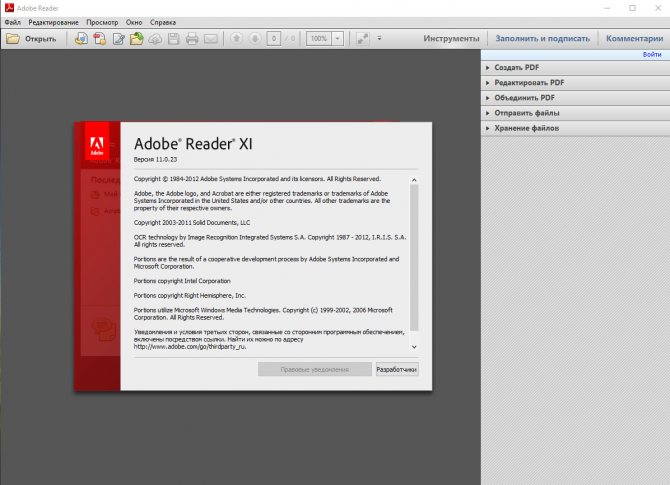Click the page number field
This screenshot has height=485, width=670.
pos(273,38)
